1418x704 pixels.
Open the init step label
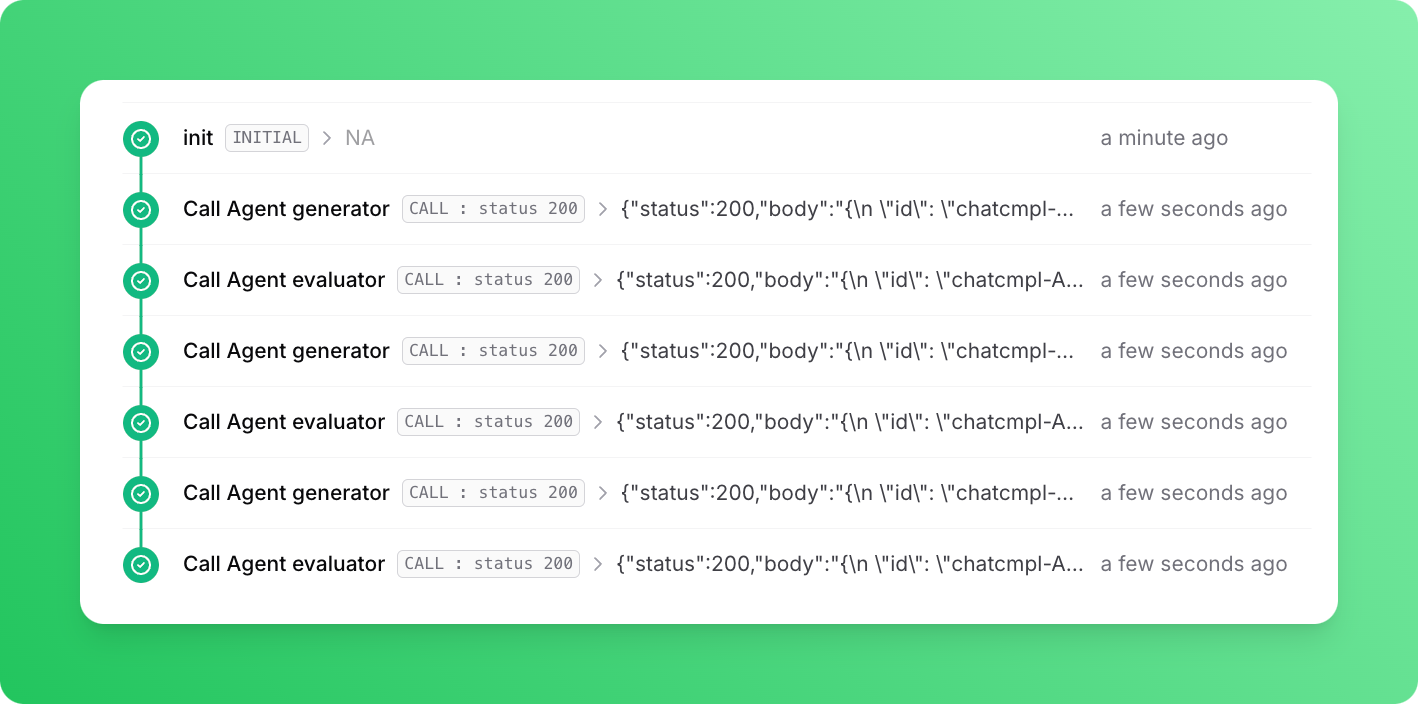pos(198,138)
